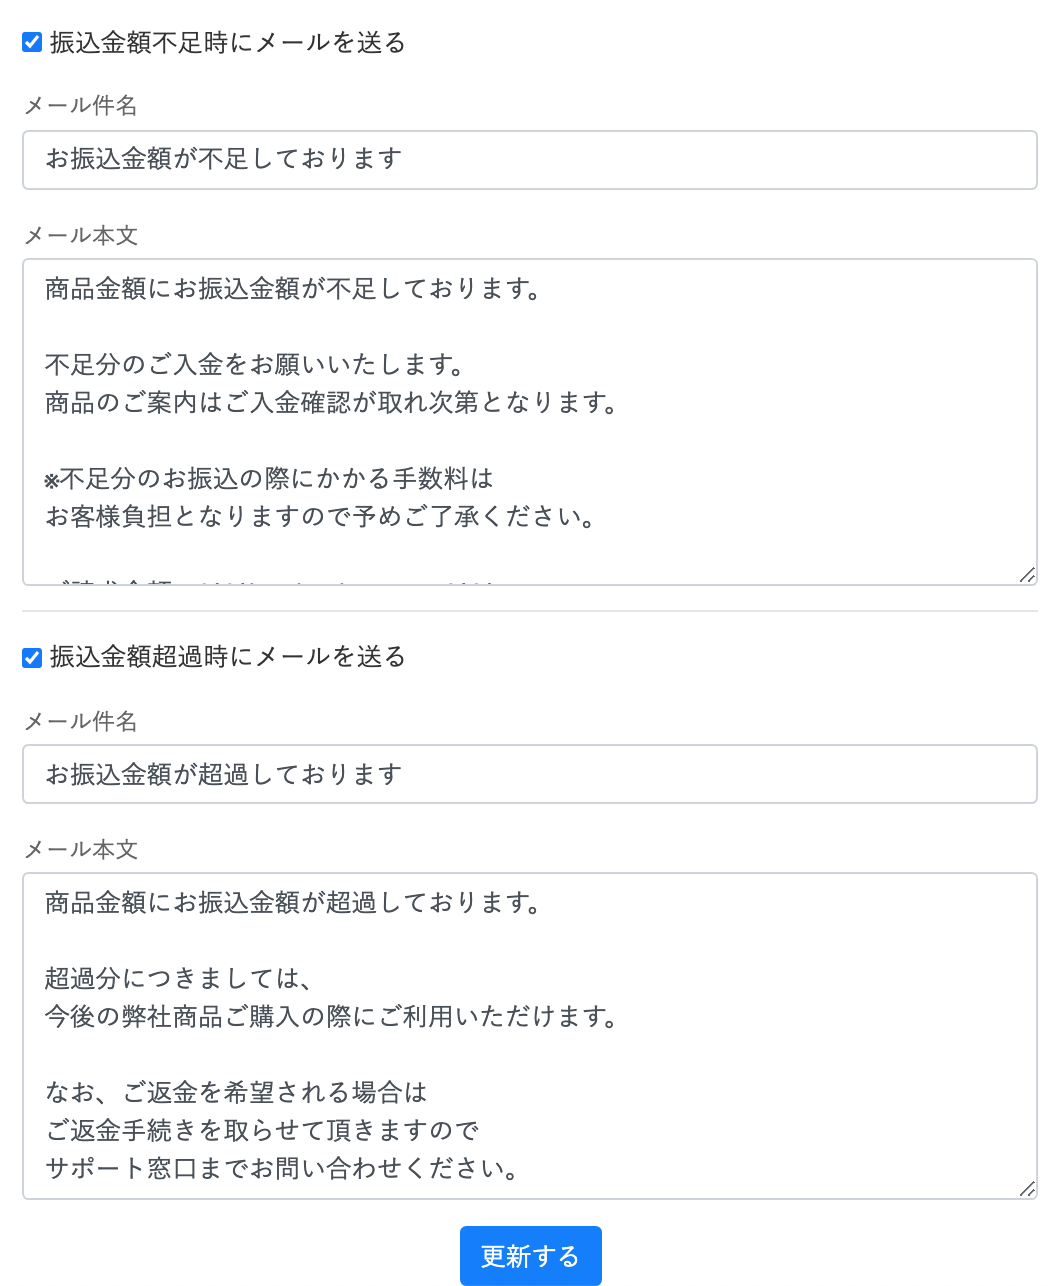Place cursor on line お客様負担となりますので予めご了承ください。
Screen dimensions: 1064x1286
[320, 517]
